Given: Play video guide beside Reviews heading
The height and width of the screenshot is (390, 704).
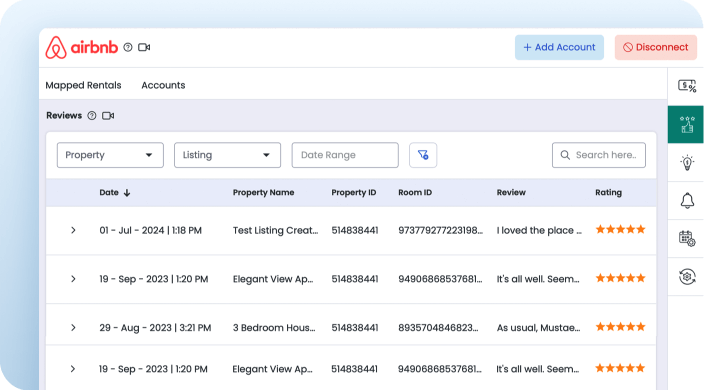Looking at the screenshot, I should point(108,116).
